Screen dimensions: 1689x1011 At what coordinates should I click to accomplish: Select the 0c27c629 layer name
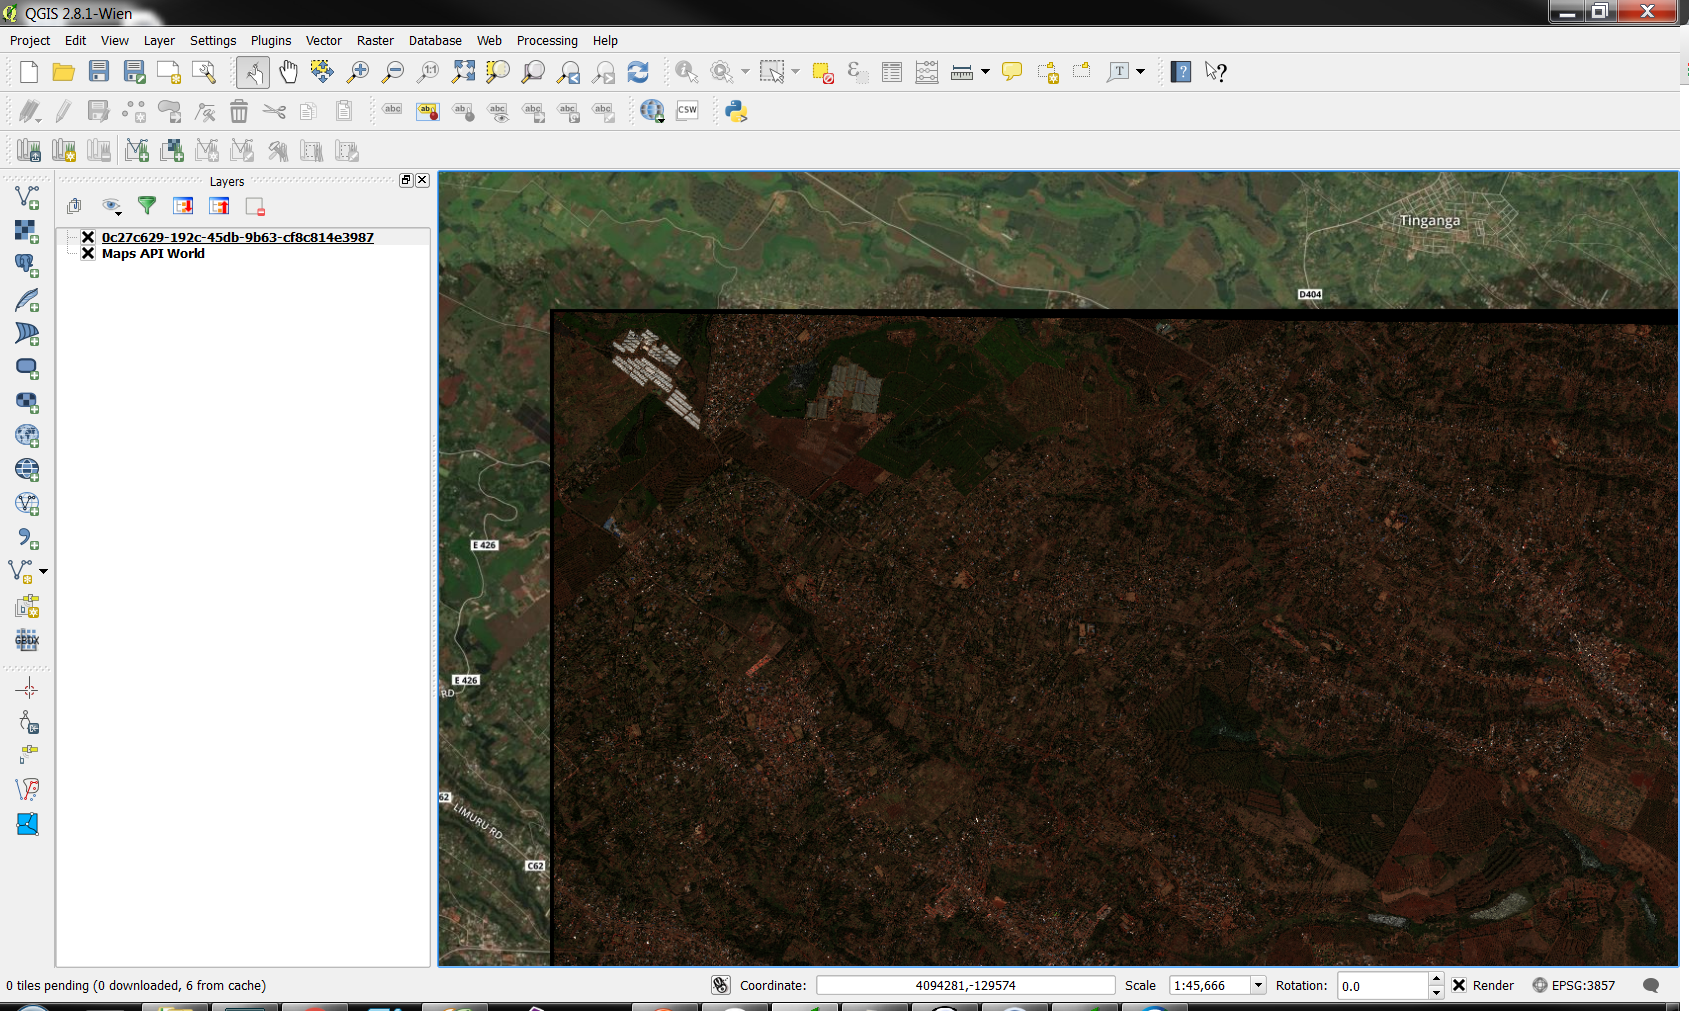[x=237, y=238]
